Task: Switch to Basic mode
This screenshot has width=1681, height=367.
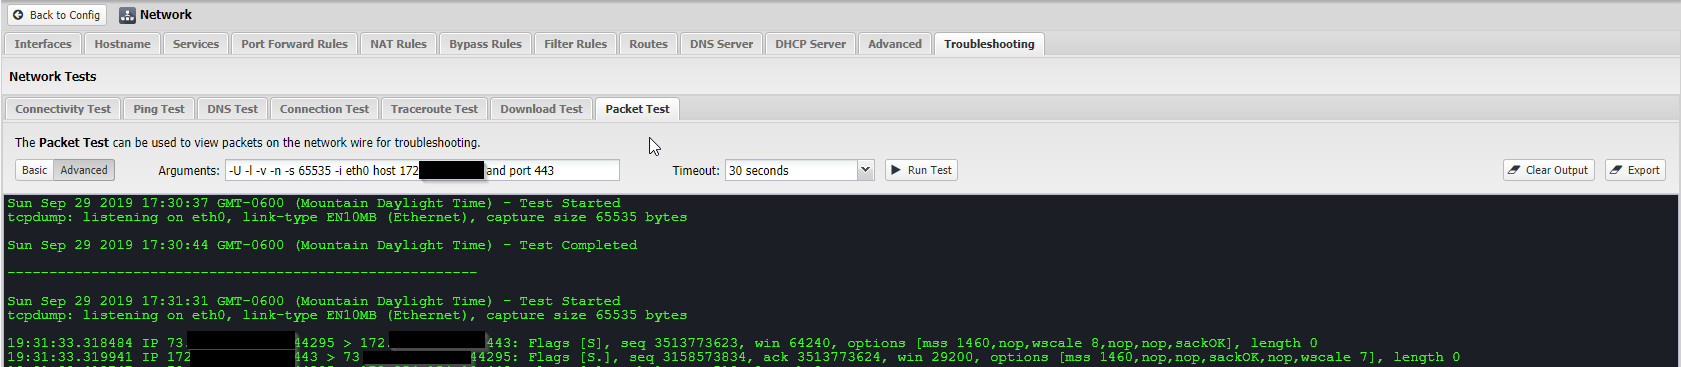Action: pos(34,170)
